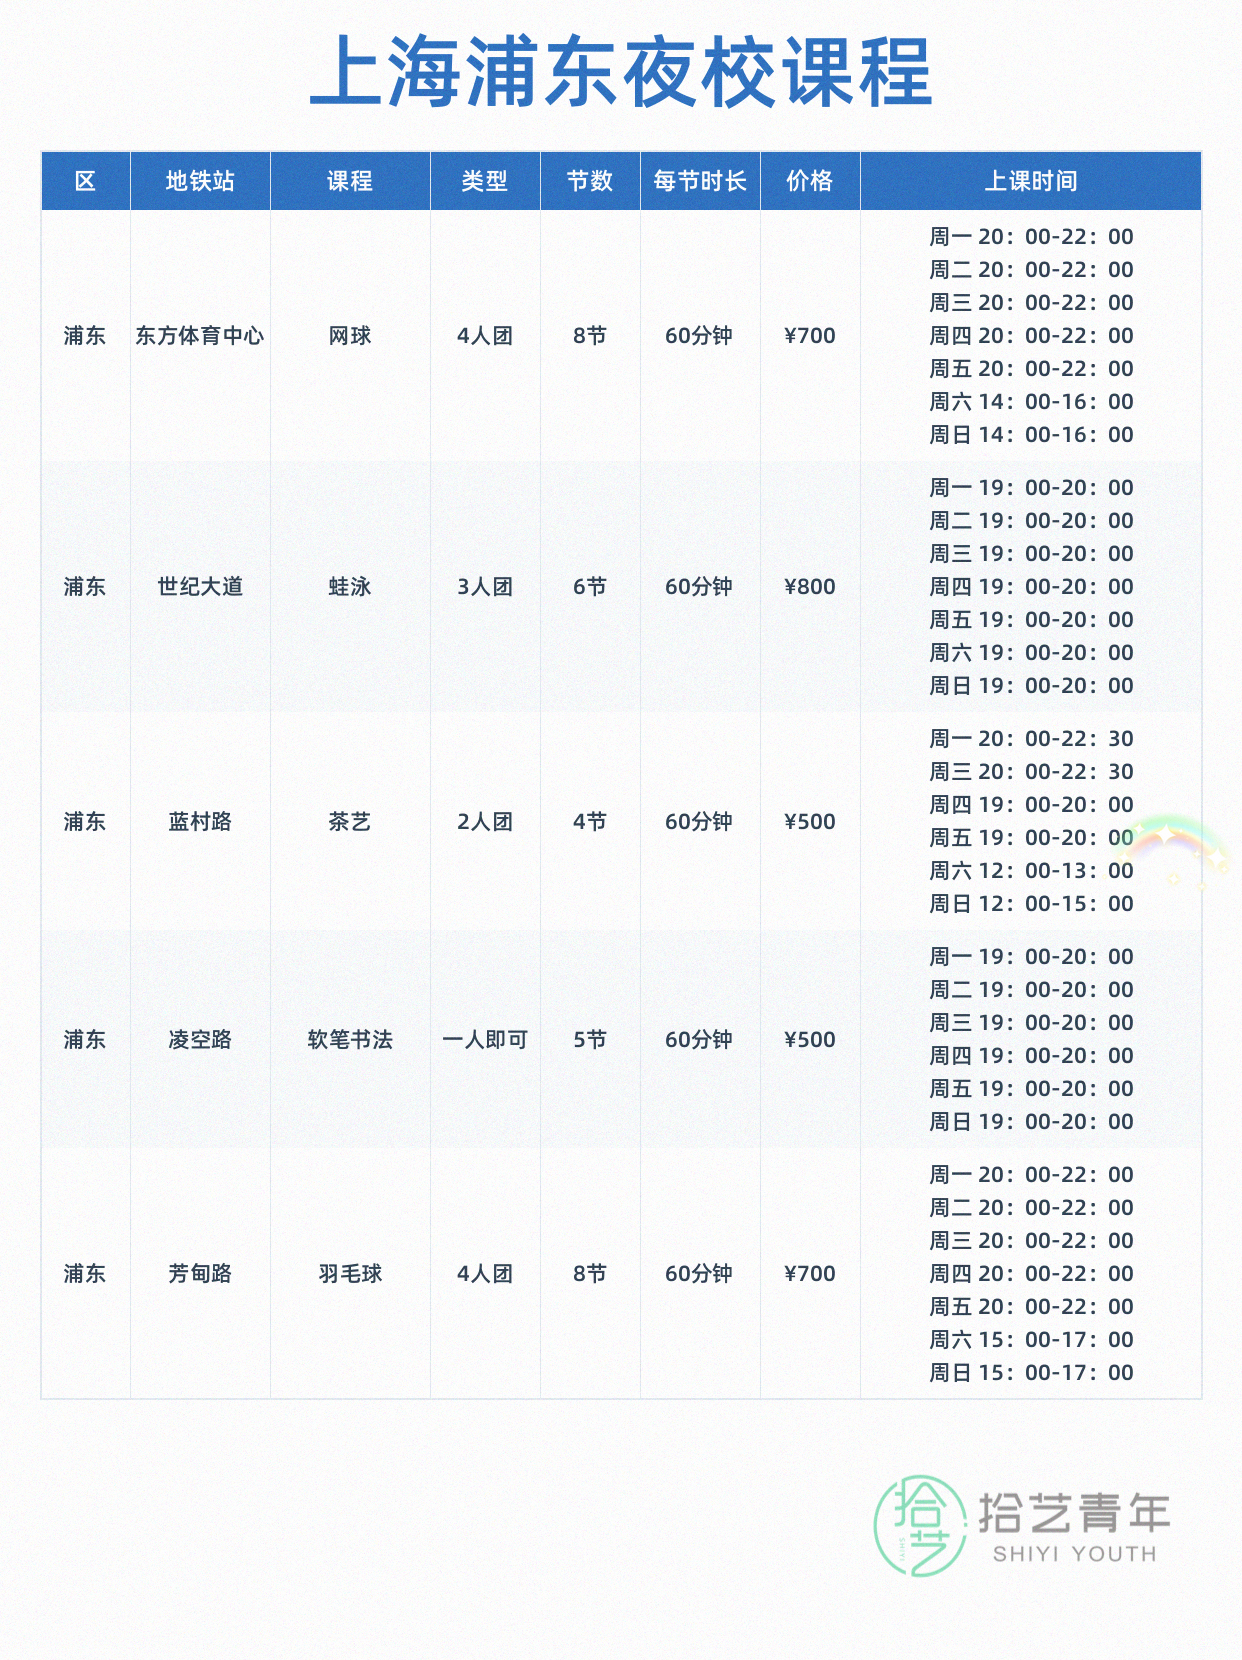The width and height of the screenshot is (1242, 1660).
Task: Click the 羽毛球 course cell
Action: pos(350,1274)
